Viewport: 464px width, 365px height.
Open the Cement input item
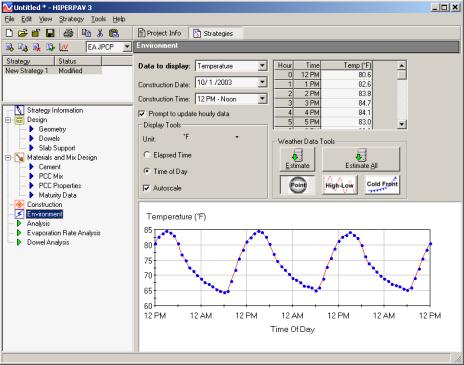50,167
